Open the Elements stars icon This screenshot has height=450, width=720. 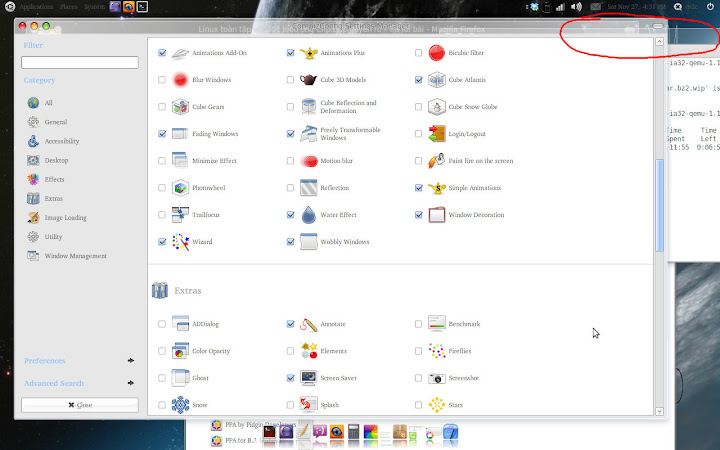click(309, 351)
